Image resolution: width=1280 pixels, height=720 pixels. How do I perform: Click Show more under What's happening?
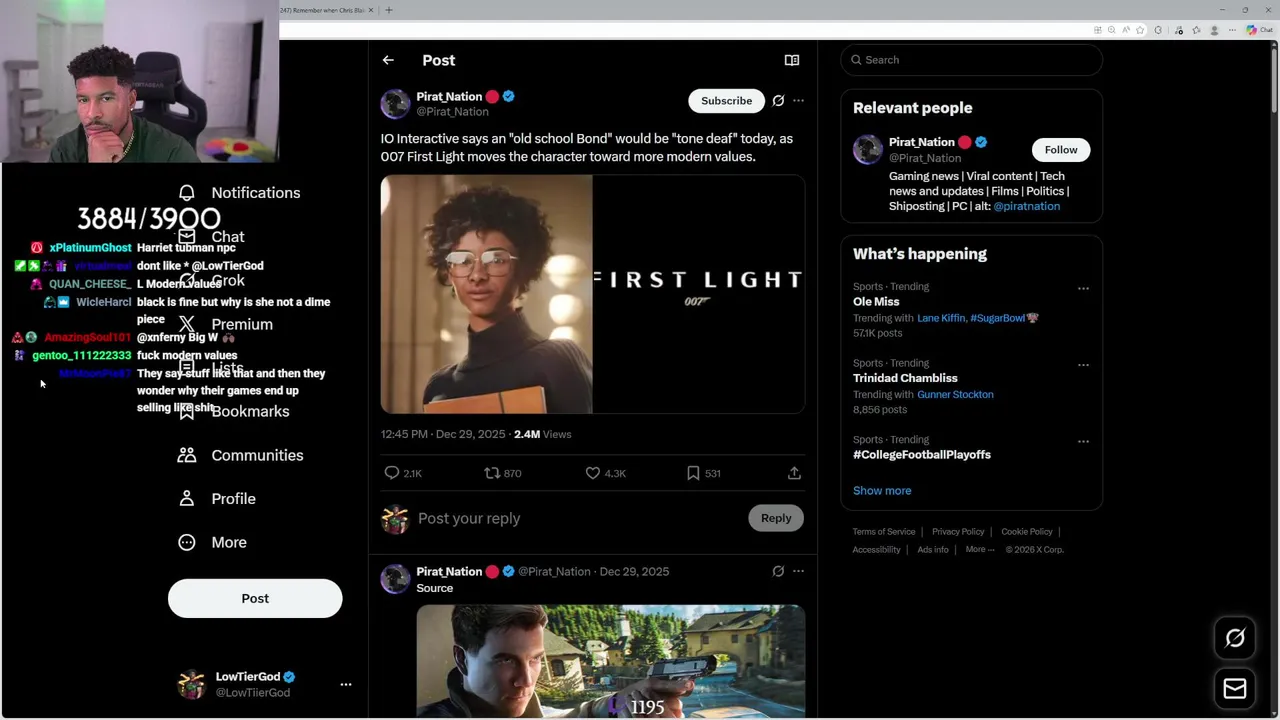pyautogui.click(x=882, y=491)
